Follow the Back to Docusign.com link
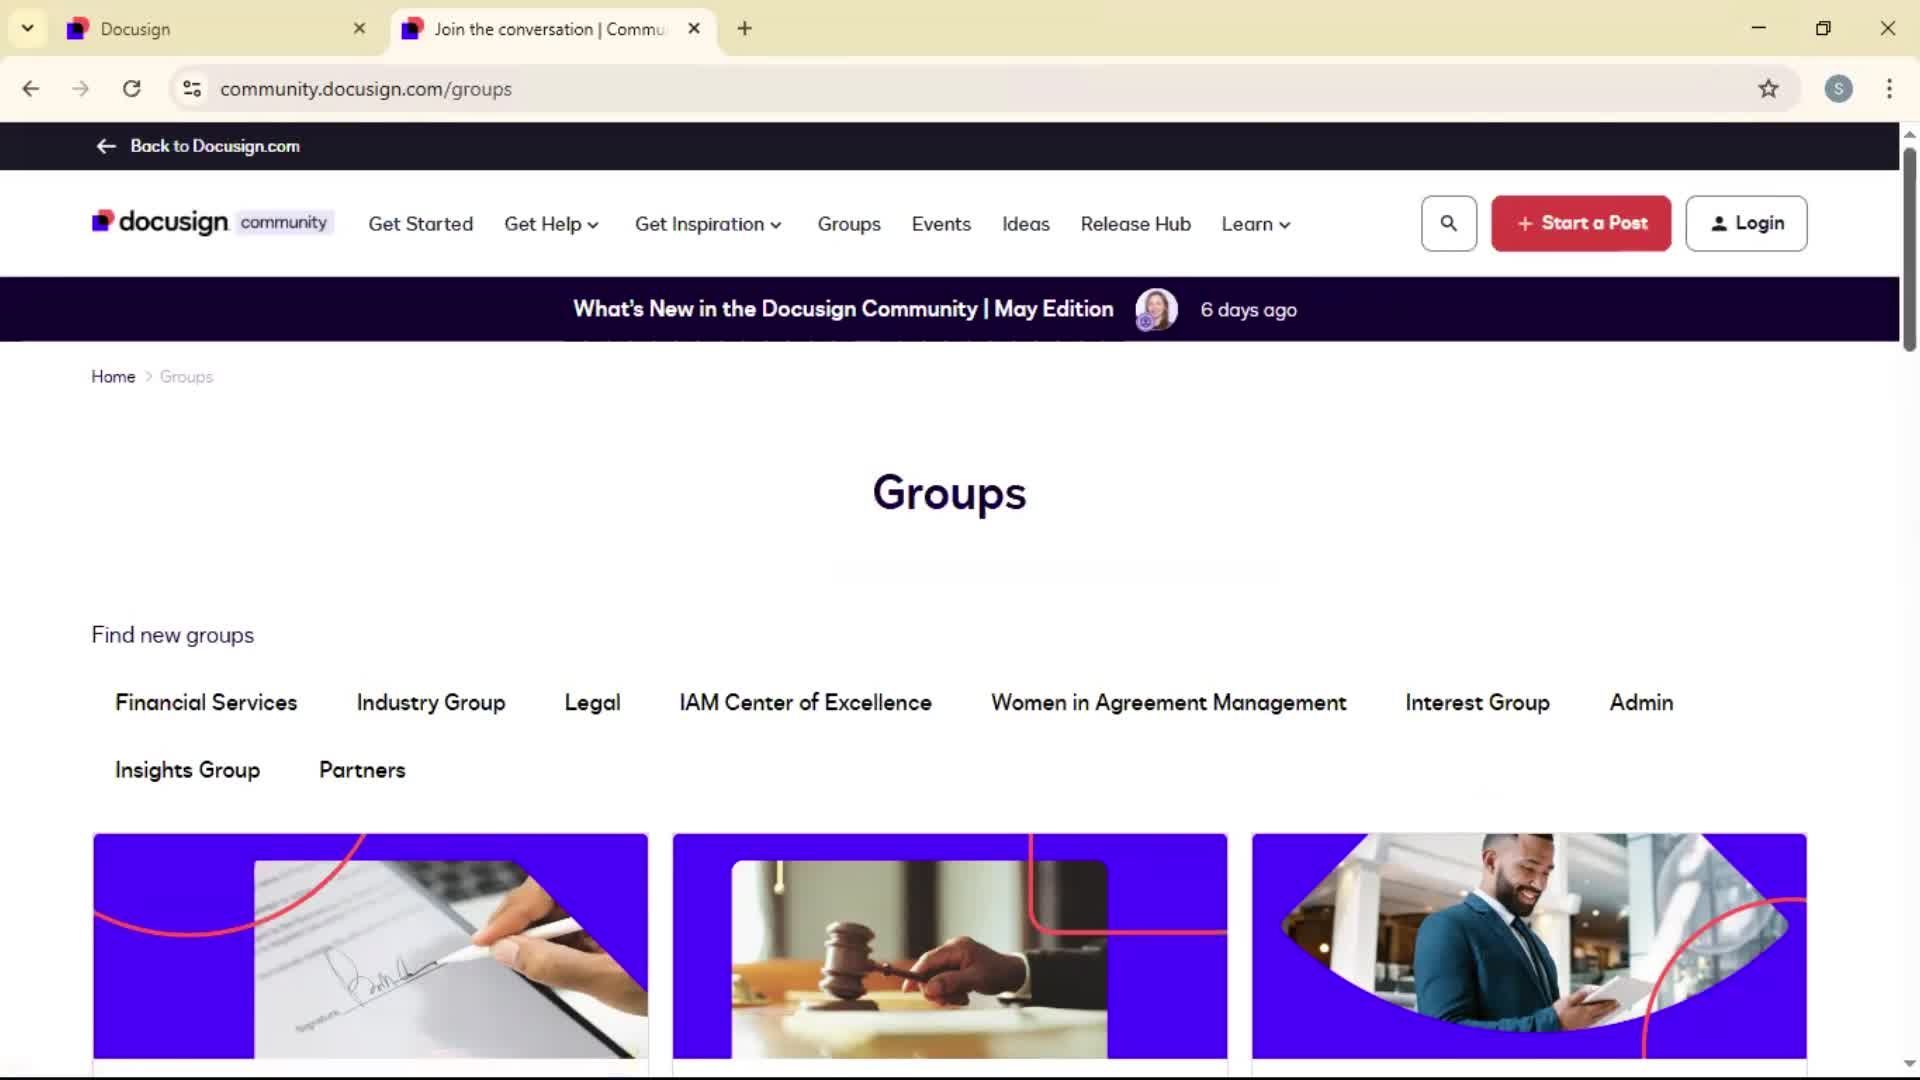The image size is (1920, 1080). point(215,146)
